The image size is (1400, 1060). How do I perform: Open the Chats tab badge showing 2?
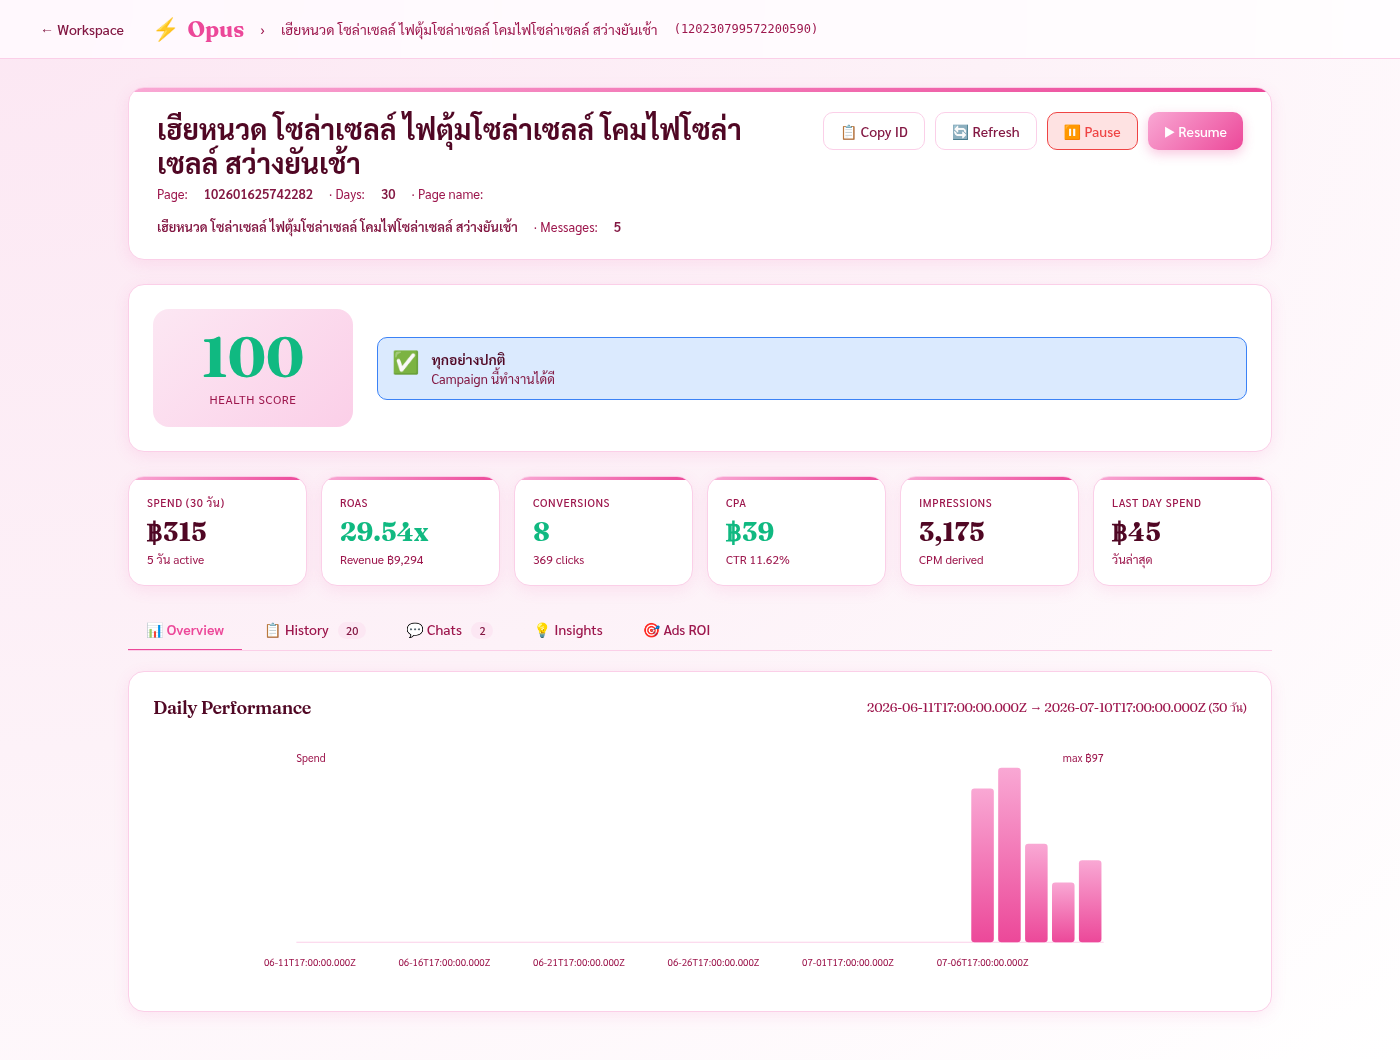(x=482, y=631)
